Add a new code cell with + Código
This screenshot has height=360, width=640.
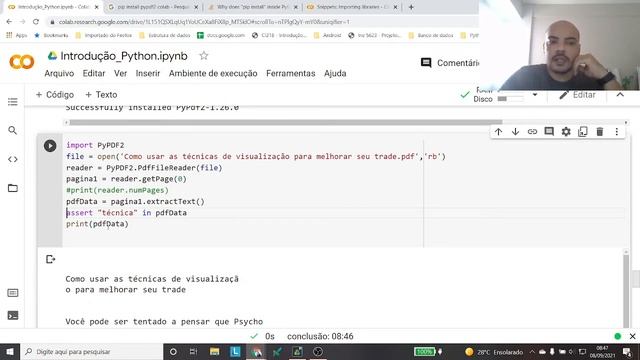[x=55, y=95]
